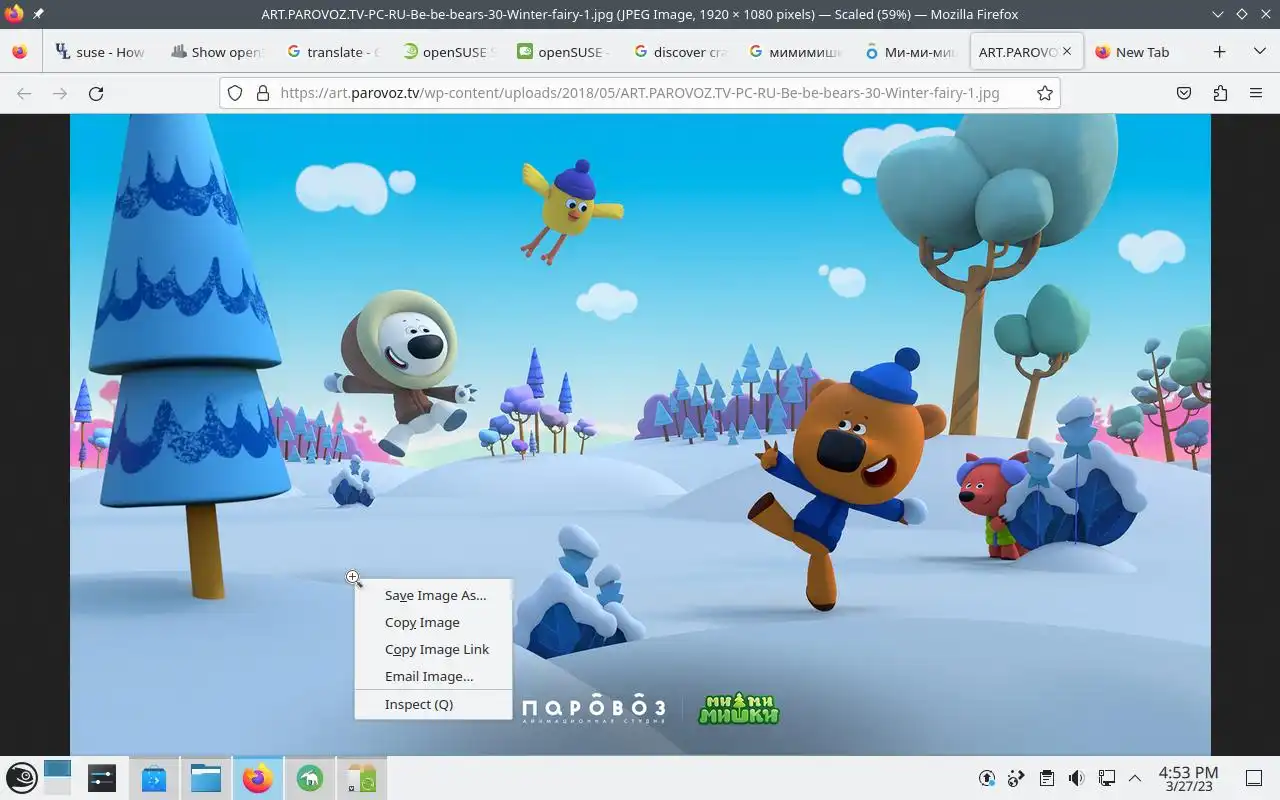Launch System Settings from taskbar
Screen dimensions: 1280x800
point(102,778)
